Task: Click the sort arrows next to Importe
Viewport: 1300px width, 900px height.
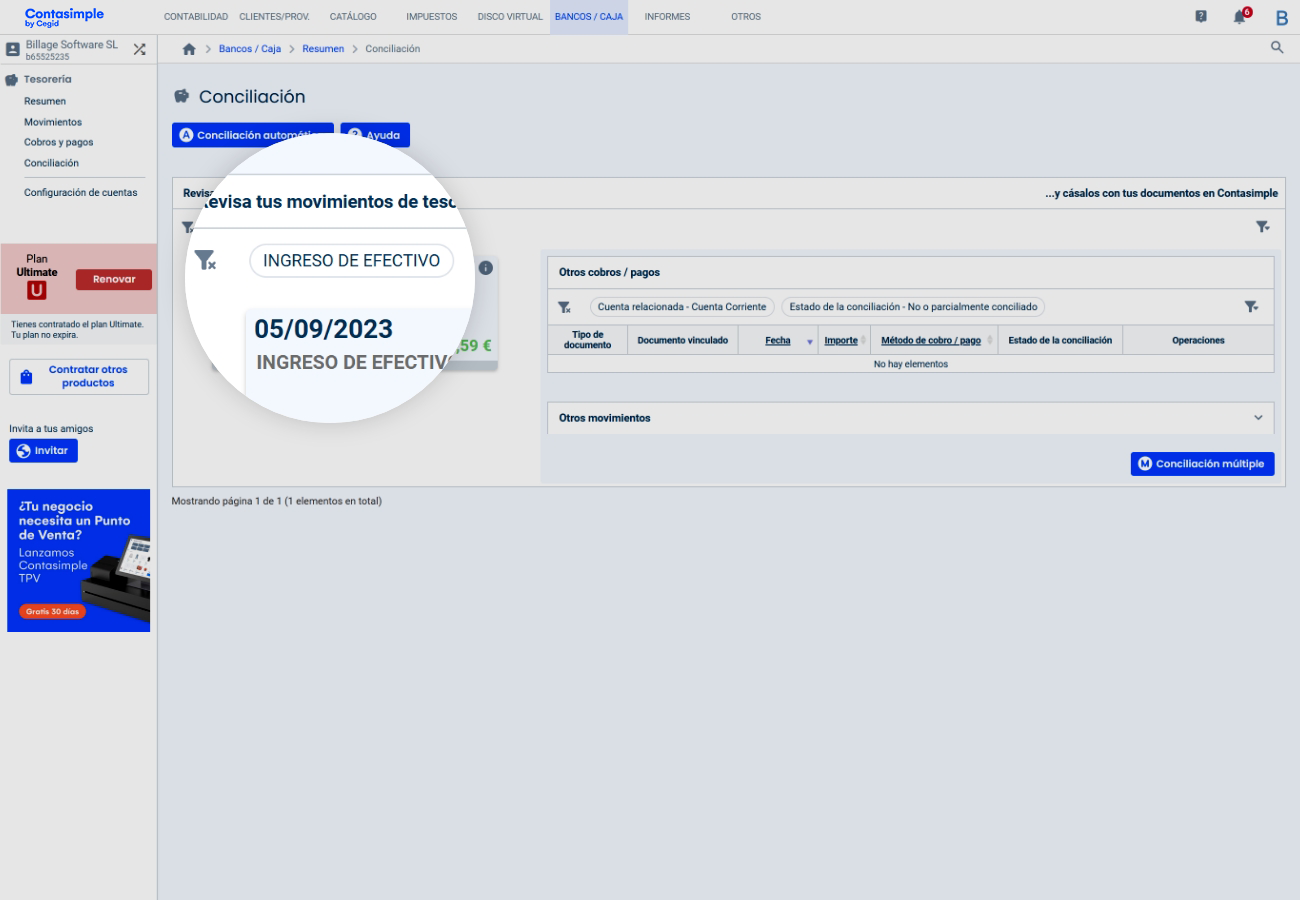Action: point(863,341)
